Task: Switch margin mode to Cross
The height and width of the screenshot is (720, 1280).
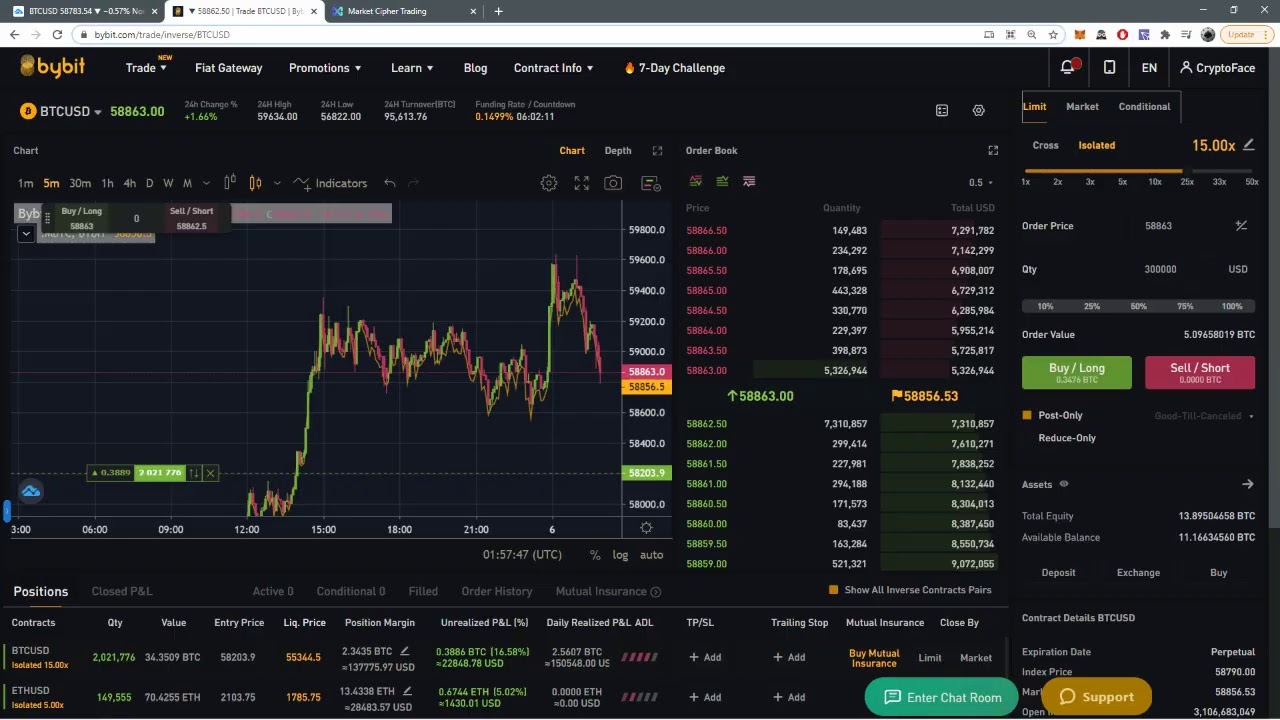Action: coord(1045,145)
